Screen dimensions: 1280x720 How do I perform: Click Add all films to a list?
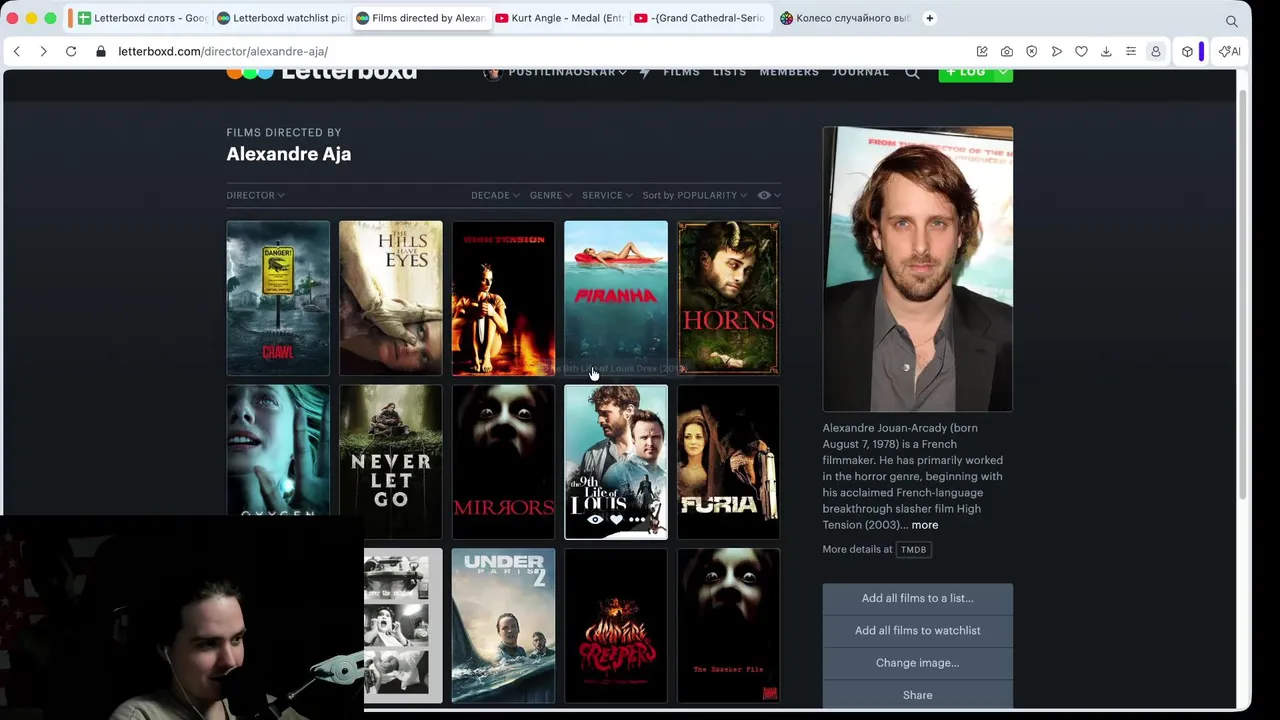coord(917,598)
